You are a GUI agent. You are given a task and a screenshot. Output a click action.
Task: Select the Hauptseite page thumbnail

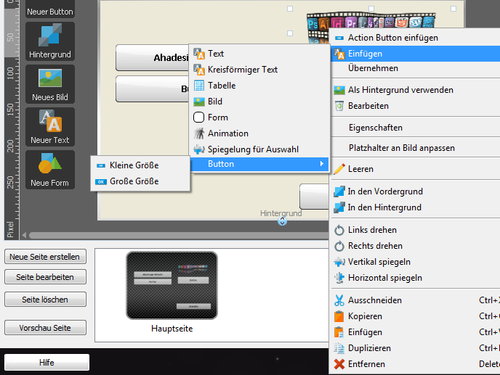pyautogui.click(x=172, y=285)
